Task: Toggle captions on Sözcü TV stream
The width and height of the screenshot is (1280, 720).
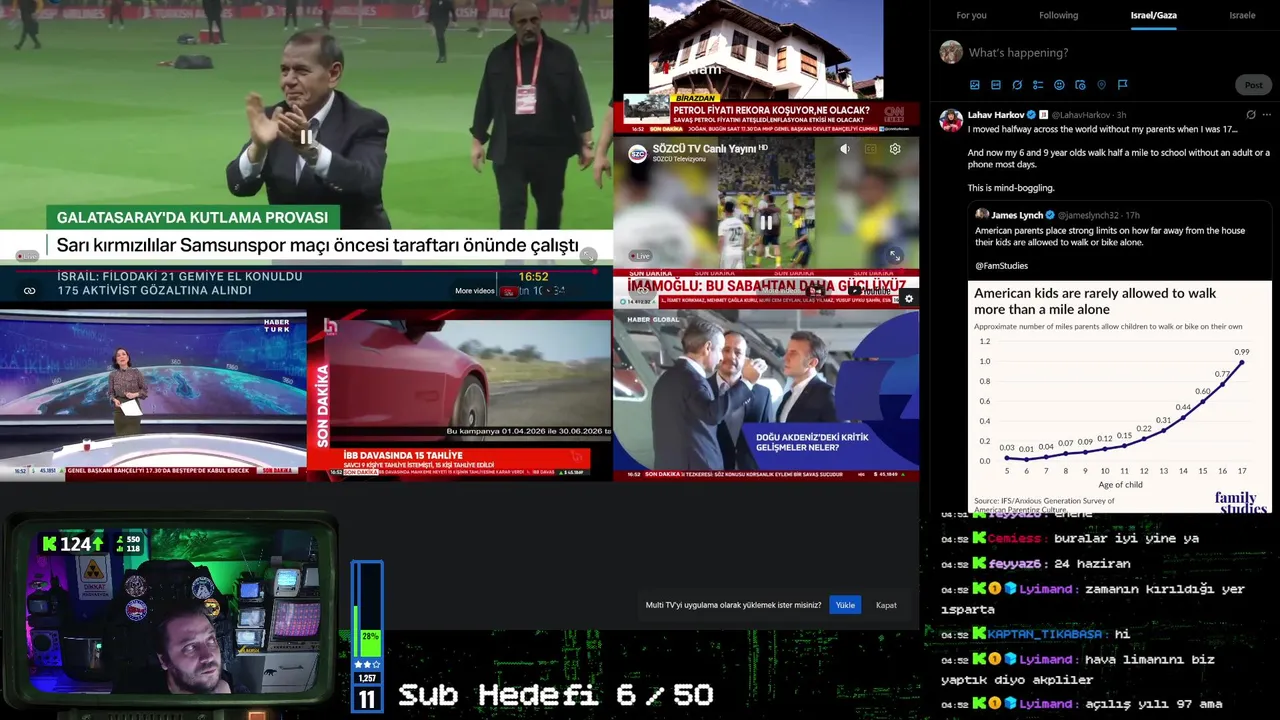Action: [870, 149]
